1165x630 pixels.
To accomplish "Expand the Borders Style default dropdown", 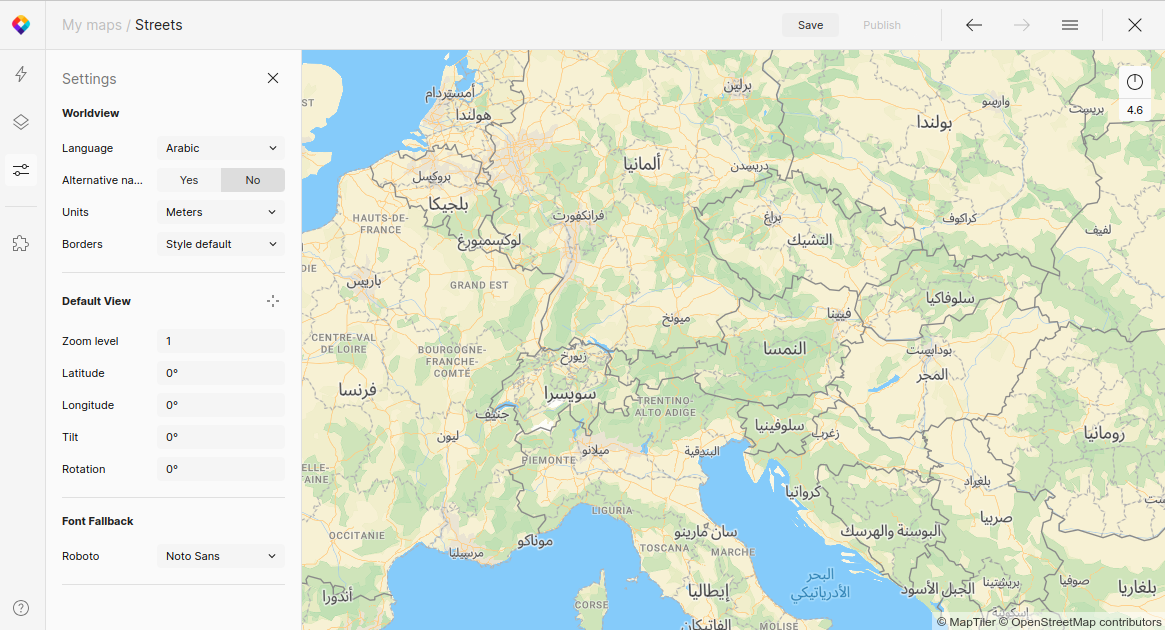I will (221, 244).
